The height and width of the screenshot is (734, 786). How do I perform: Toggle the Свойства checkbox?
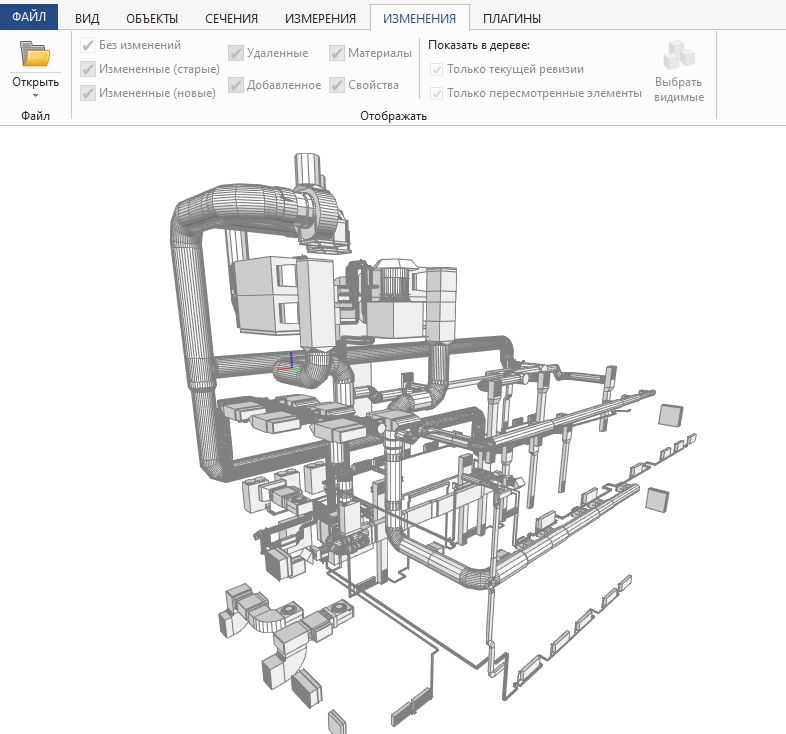[x=338, y=85]
